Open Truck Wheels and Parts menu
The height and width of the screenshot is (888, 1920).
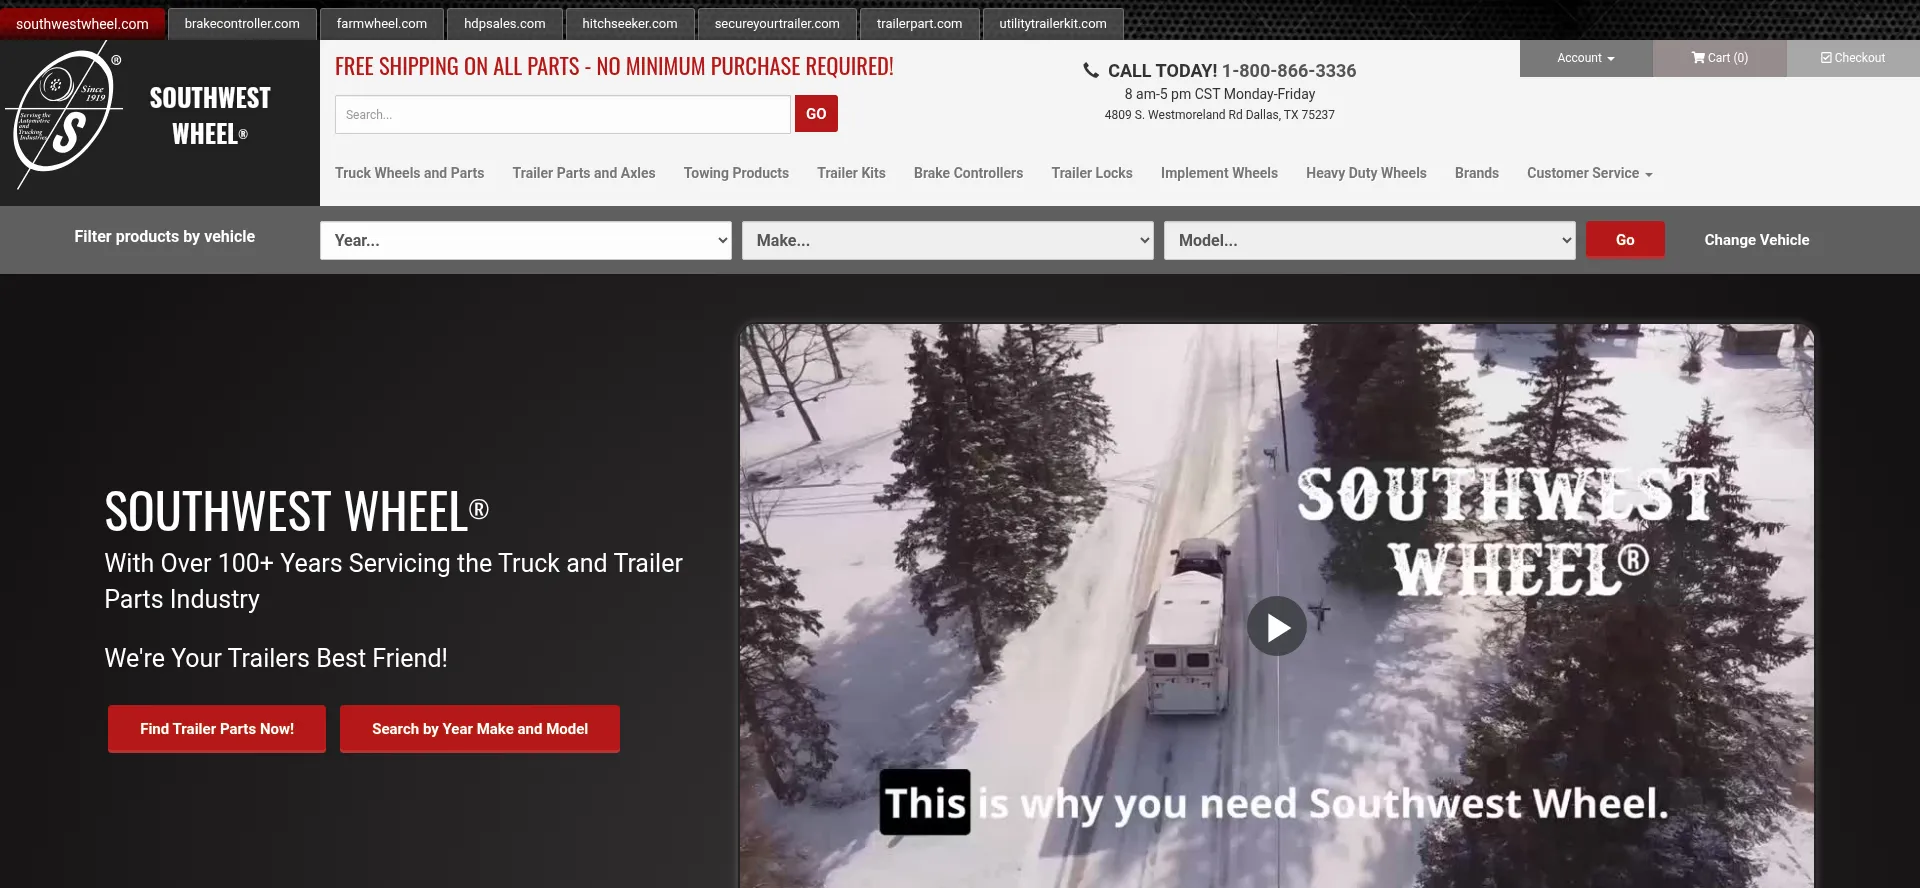pyautogui.click(x=409, y=173)
